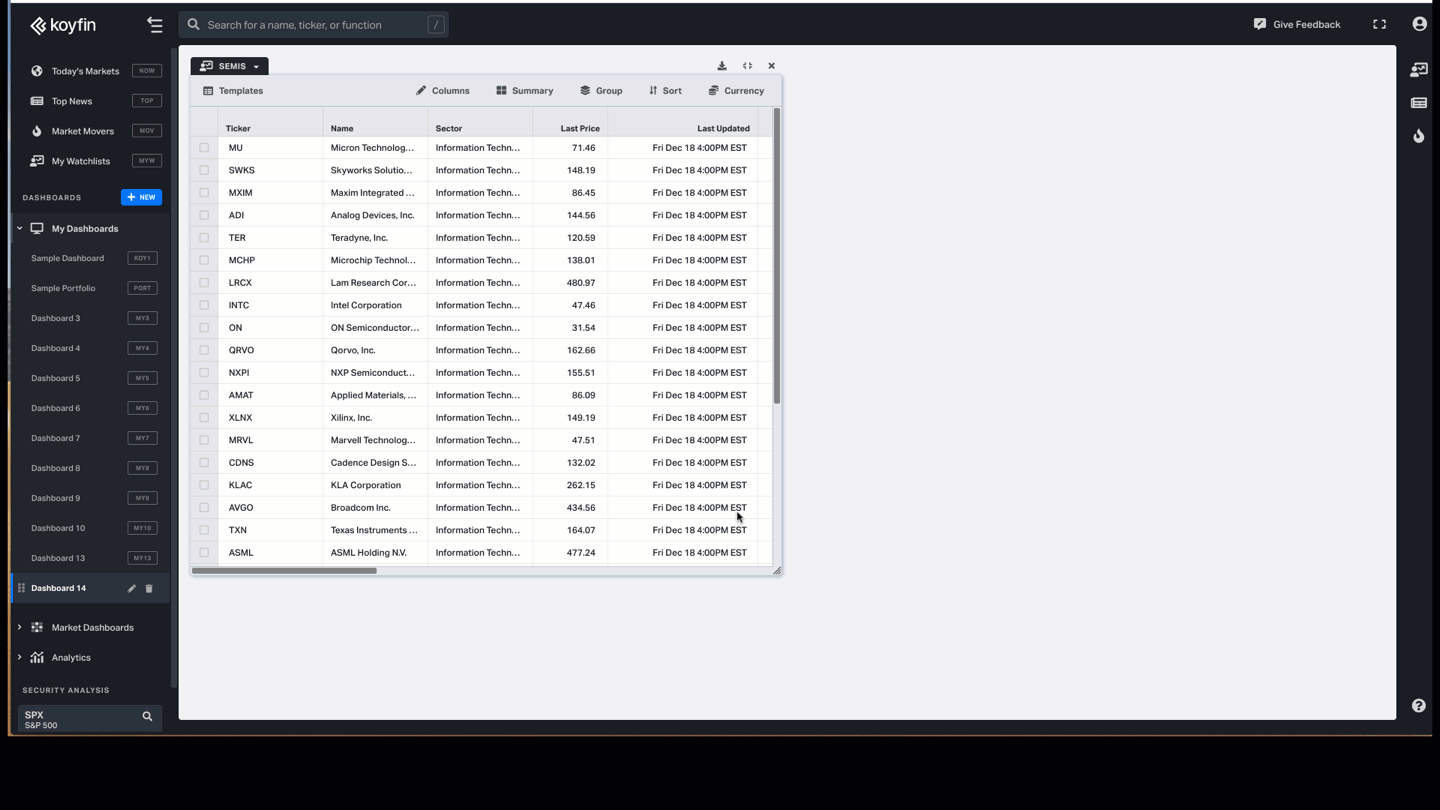Screen dimensions: 1440x810
Task: Open the news panel icon on right rail
Action: [1418, 103]
